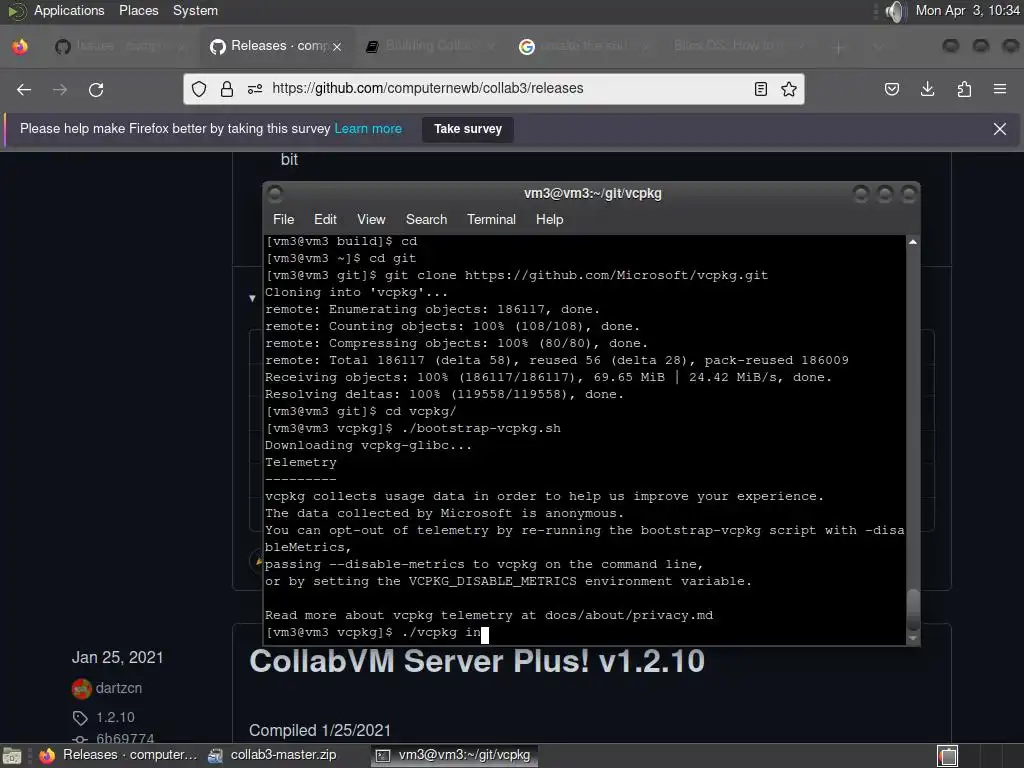Open dartzcn avatar profile
Viewport: 1024px width, 768px height.
click(x=82, y=688)
